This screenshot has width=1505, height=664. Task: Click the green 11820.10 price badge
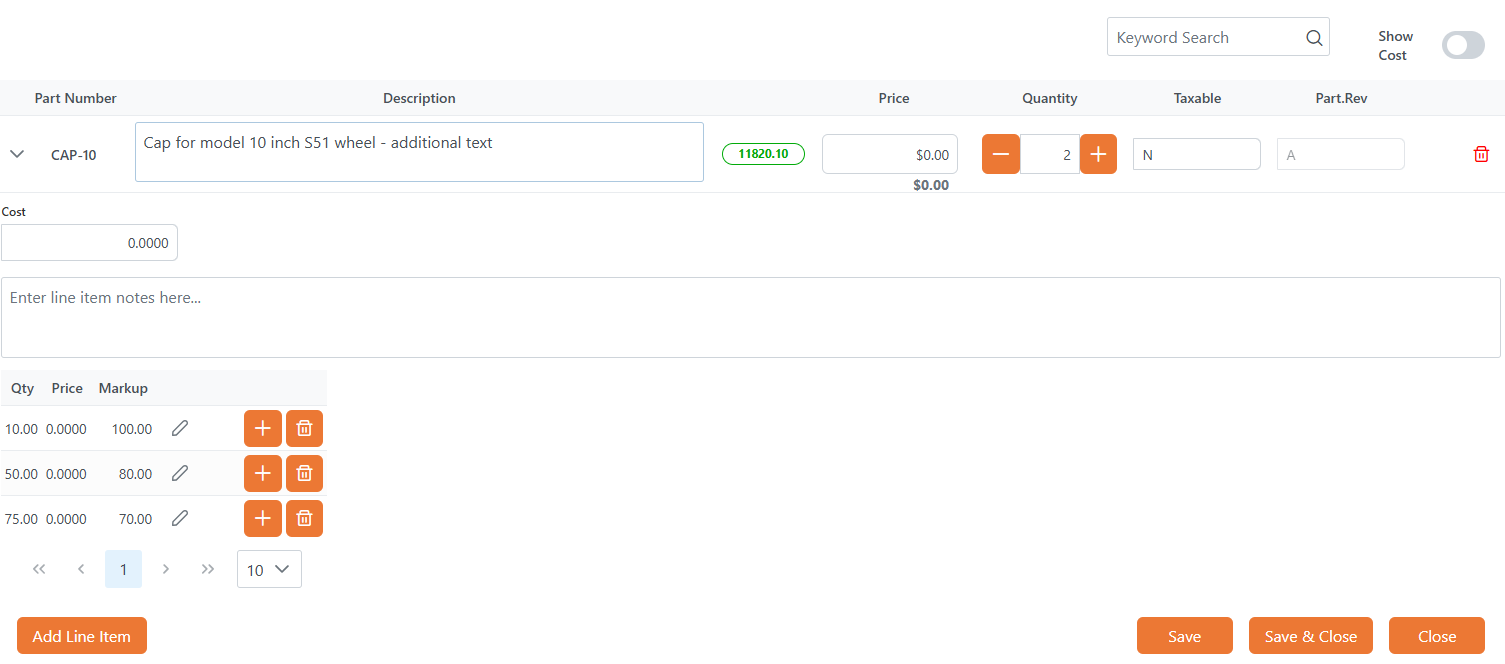[x=763, y=153]
